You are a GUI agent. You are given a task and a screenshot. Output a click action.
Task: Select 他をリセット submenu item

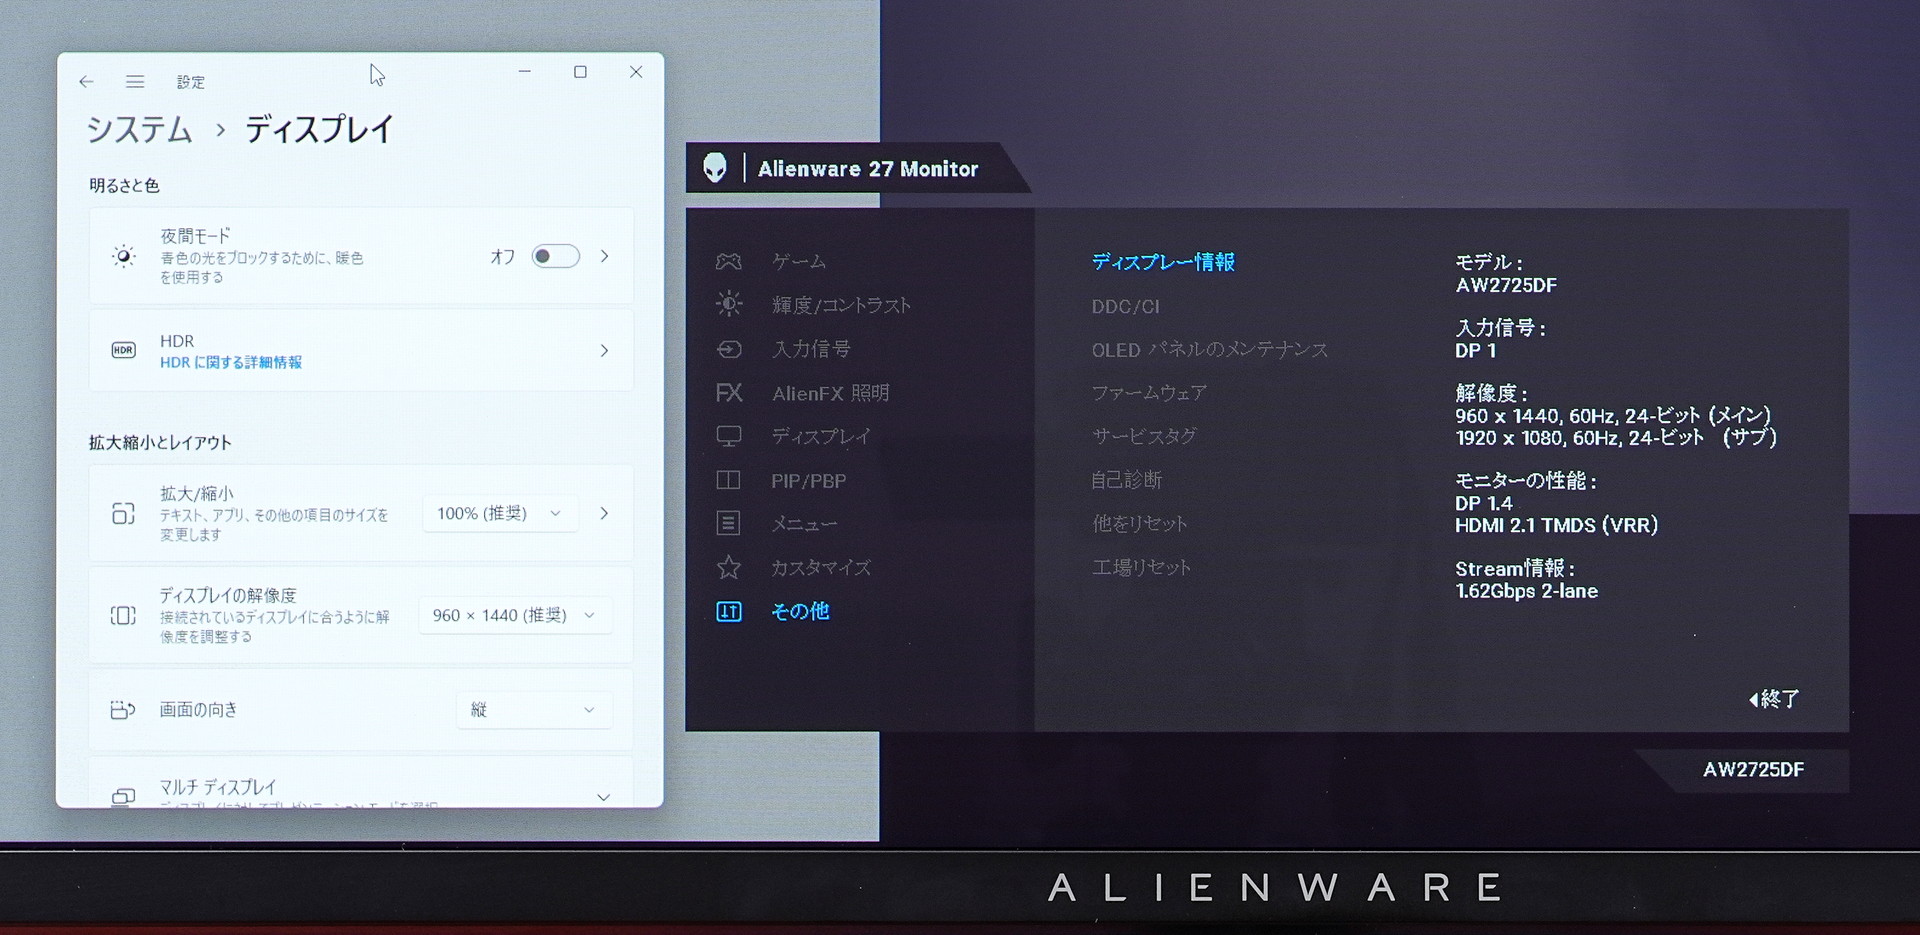1140,524
